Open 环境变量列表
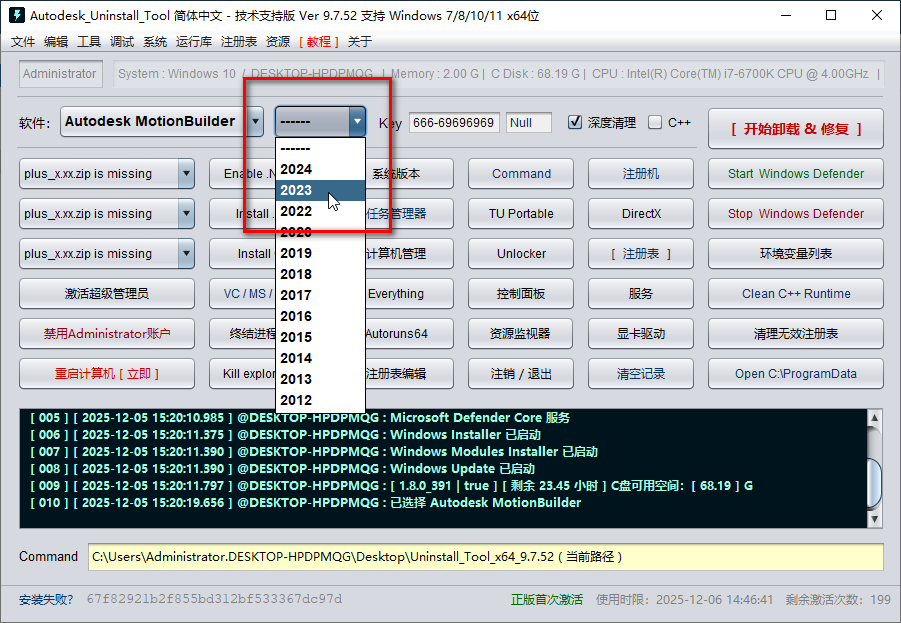 point(796,253)
